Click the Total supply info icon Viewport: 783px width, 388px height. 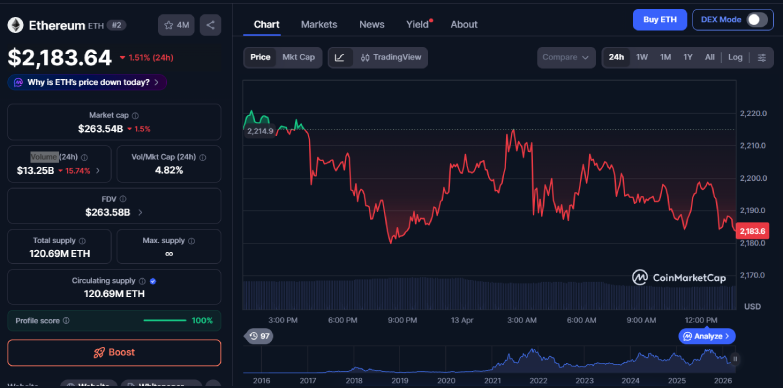[x=82, y=241]
